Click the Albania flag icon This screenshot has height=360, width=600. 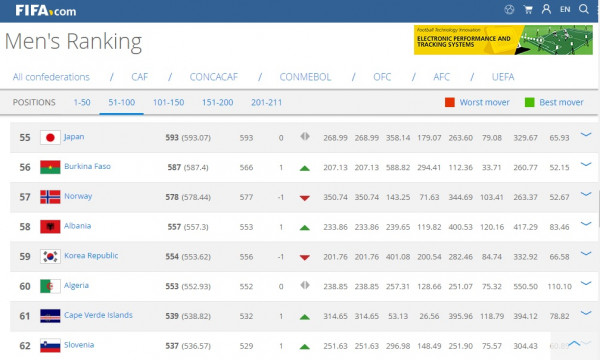50,227
